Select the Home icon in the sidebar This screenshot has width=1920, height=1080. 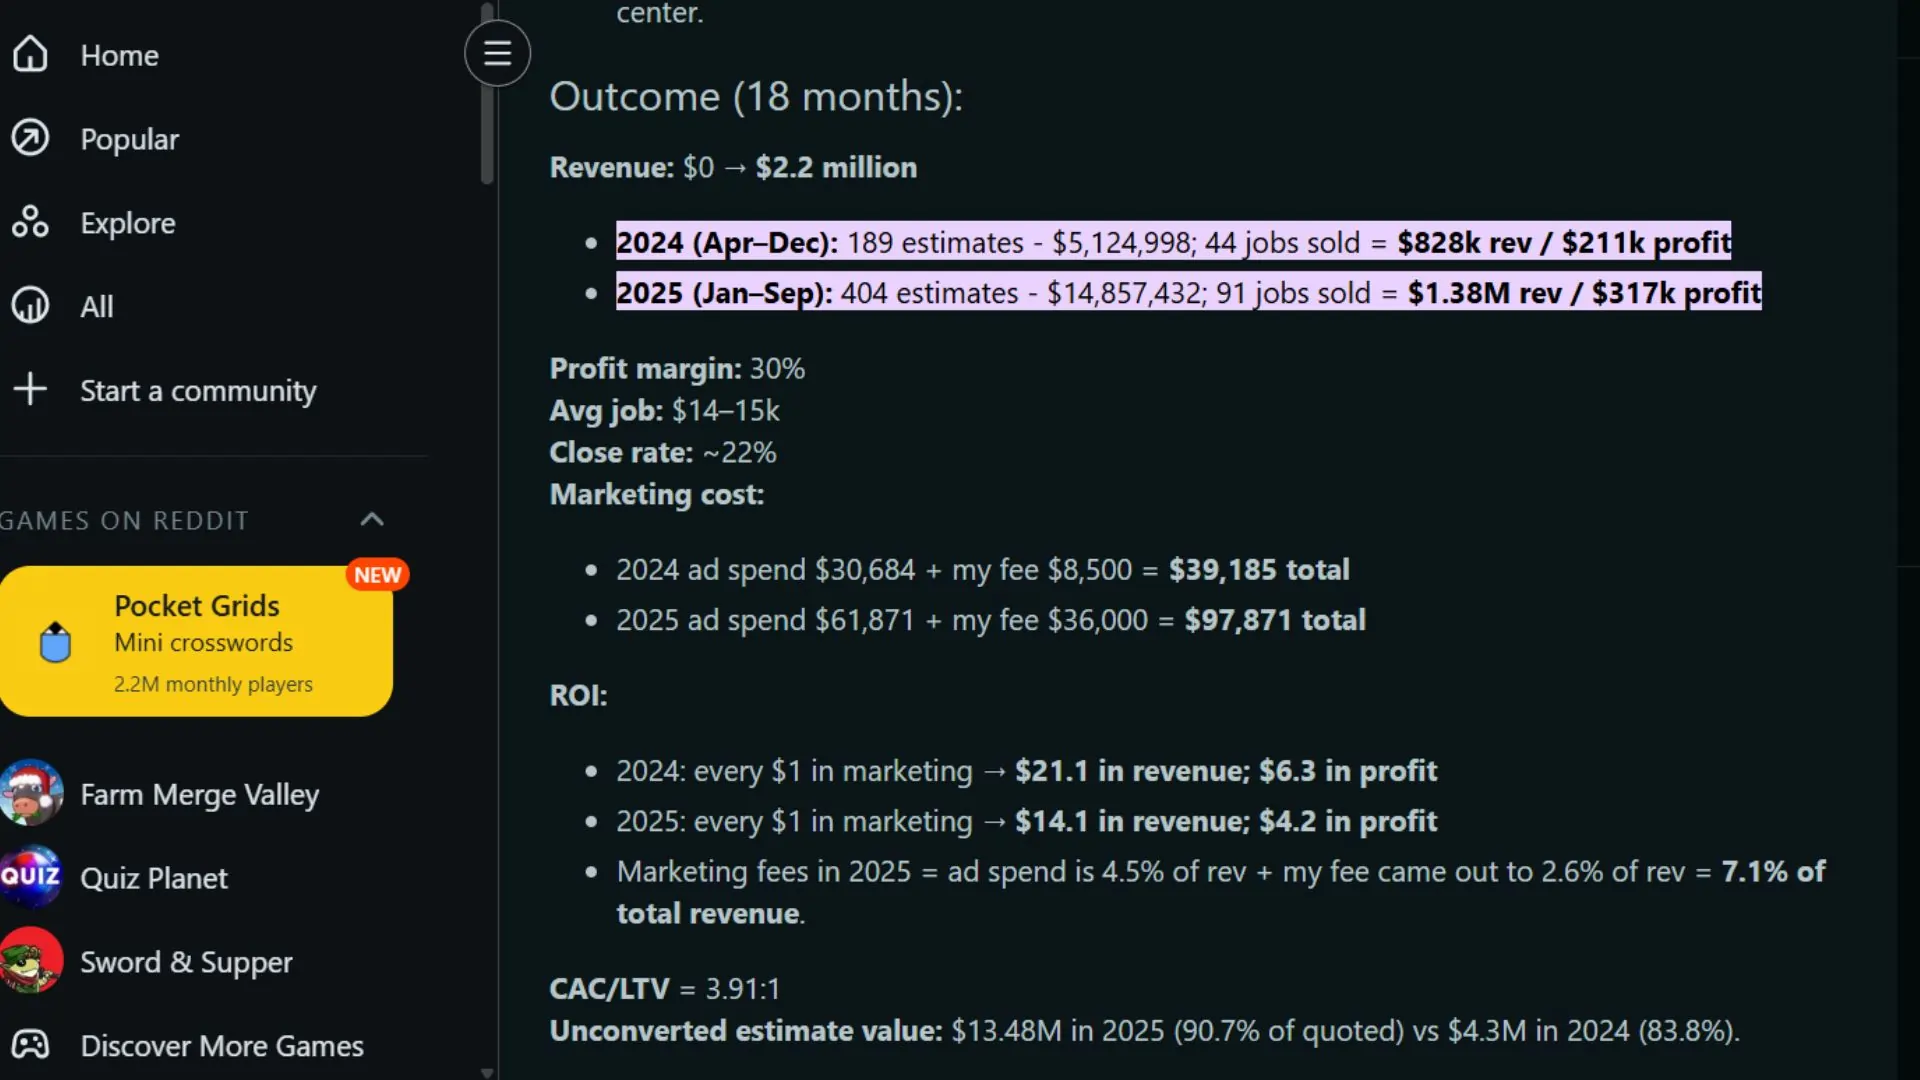[x=30, y=55]
